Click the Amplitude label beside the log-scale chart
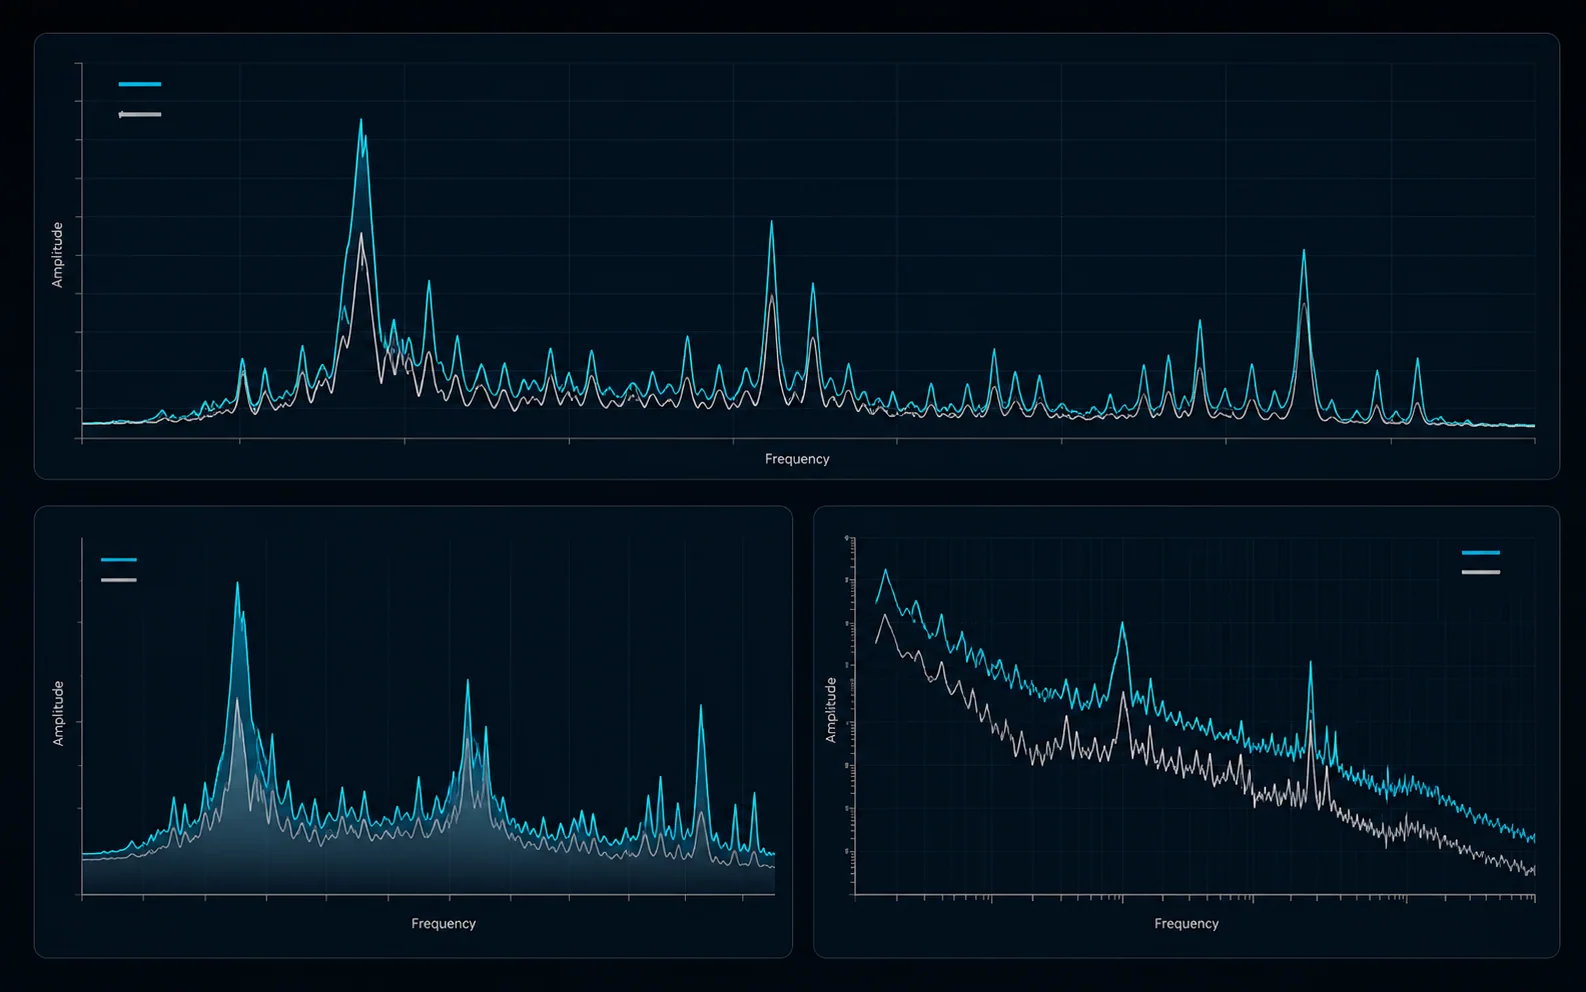 (830, 709)
